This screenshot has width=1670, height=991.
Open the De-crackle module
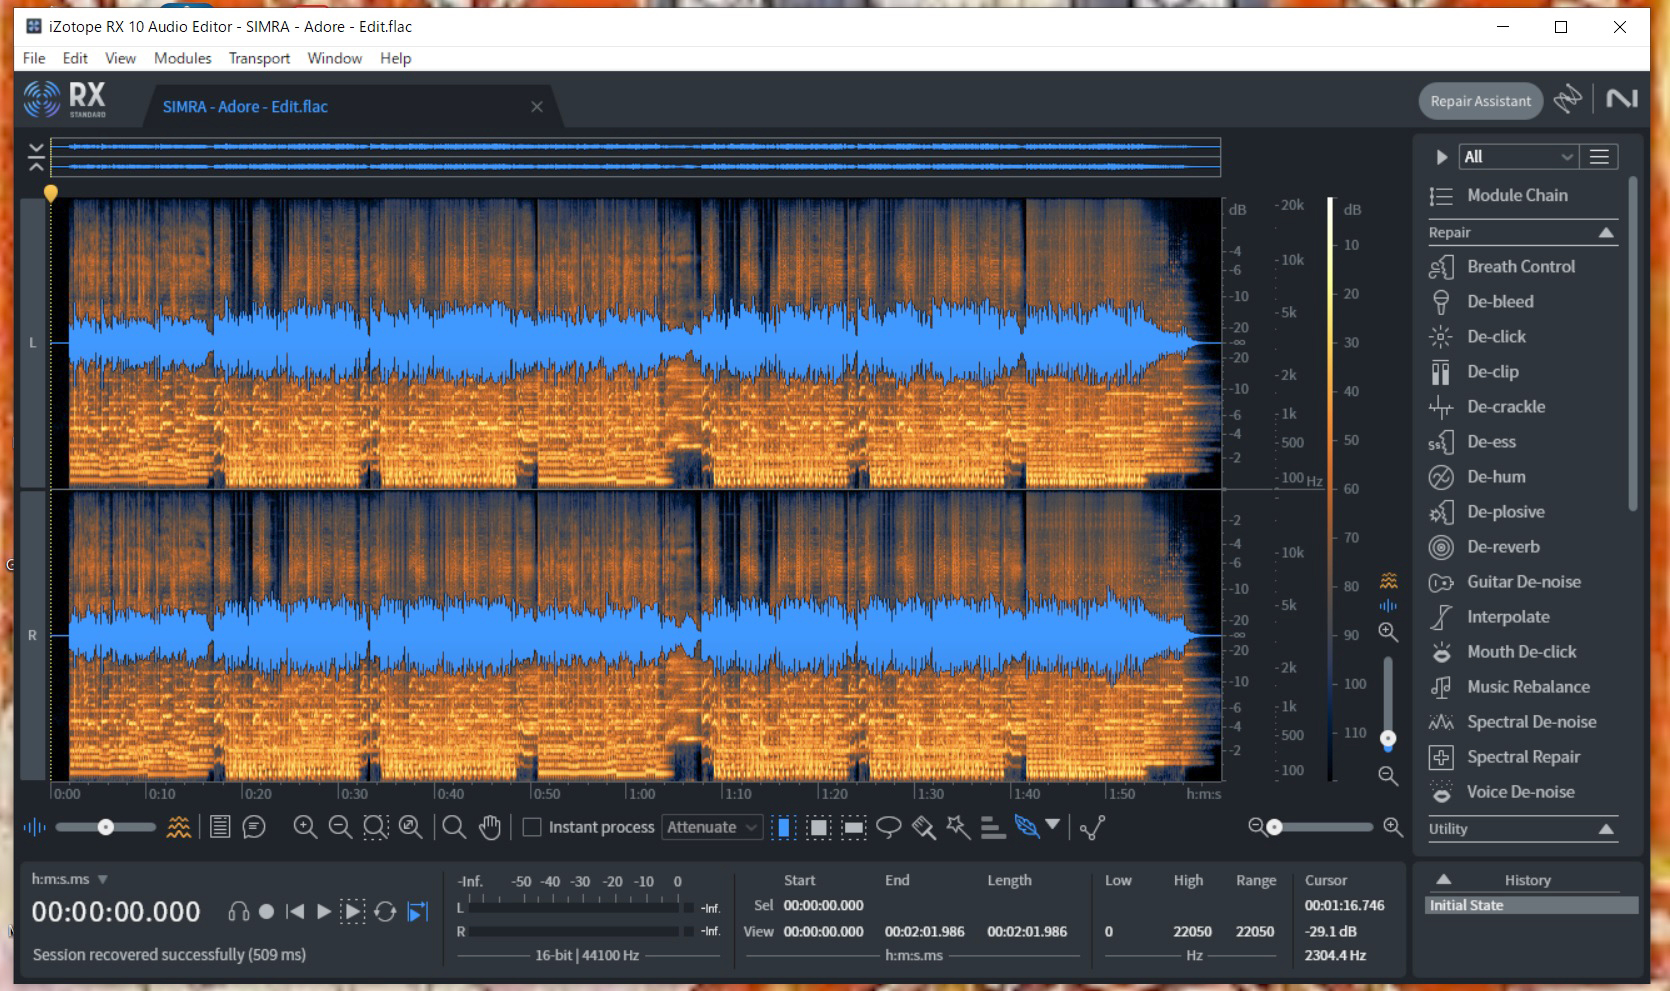1506,406
